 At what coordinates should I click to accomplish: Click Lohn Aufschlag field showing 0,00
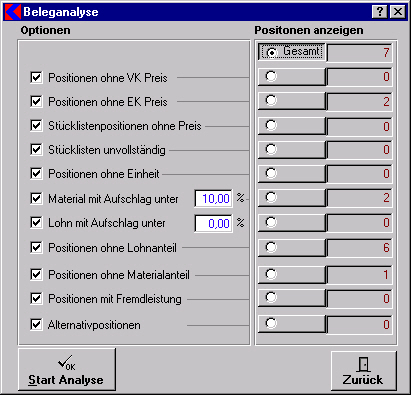pyautogui.click(x=213, y=223)
